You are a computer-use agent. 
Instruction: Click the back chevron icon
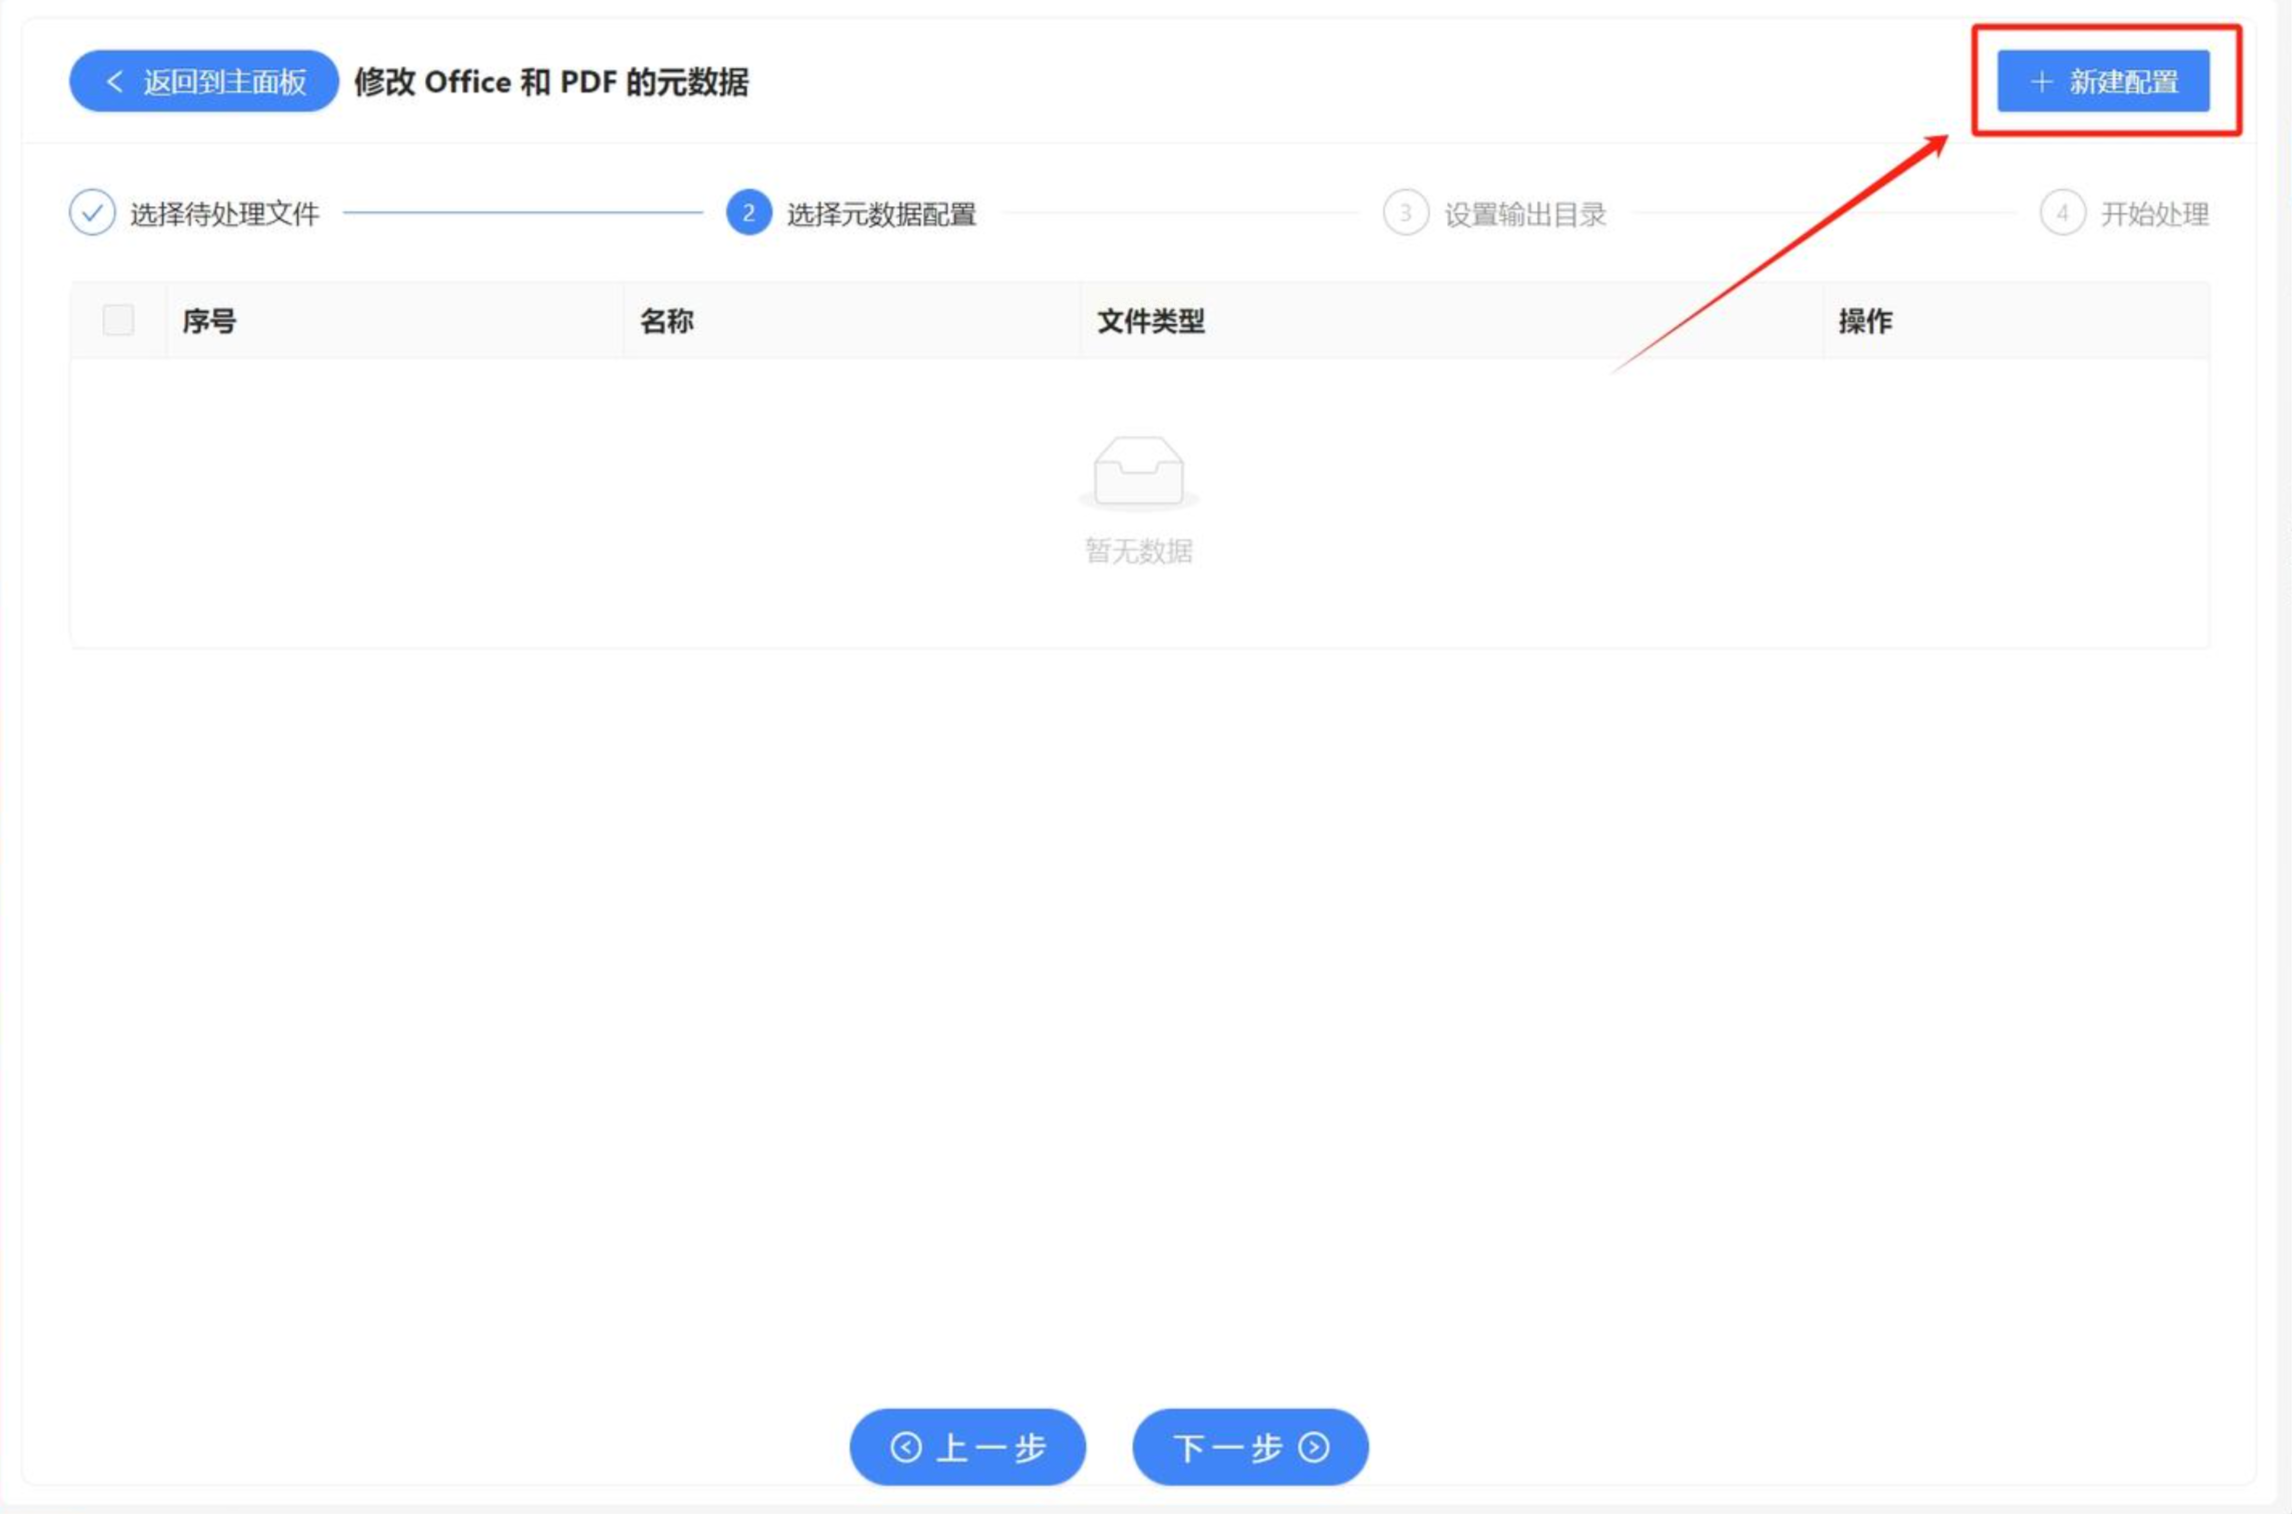tap(114, 82)
